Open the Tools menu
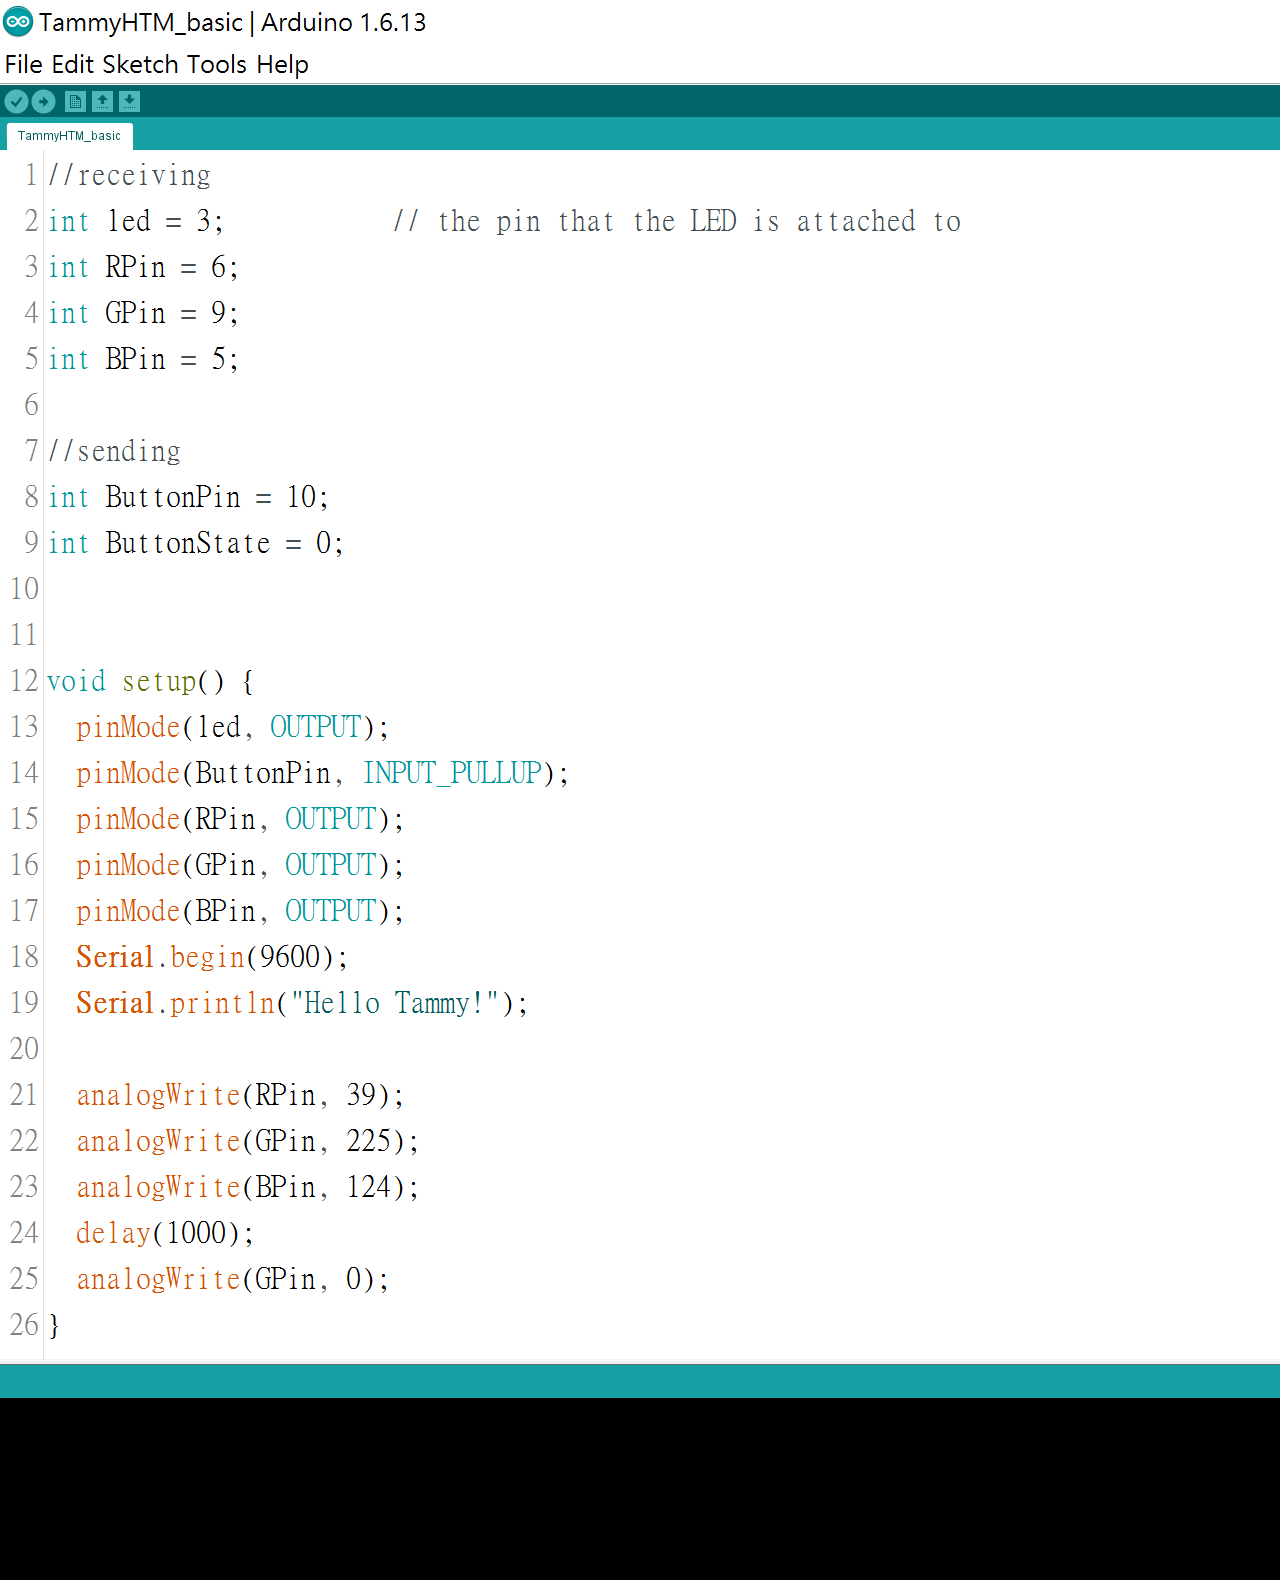The image size is (1280, 1580). tap(216, 64)
